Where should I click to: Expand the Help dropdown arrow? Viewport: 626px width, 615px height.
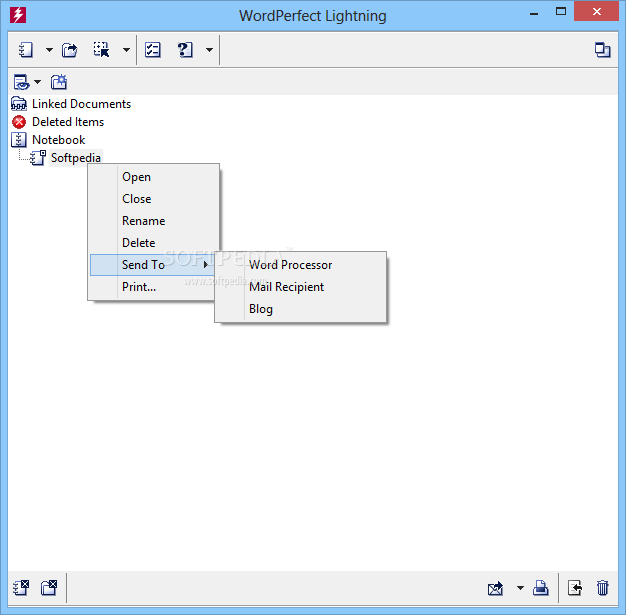209,50
